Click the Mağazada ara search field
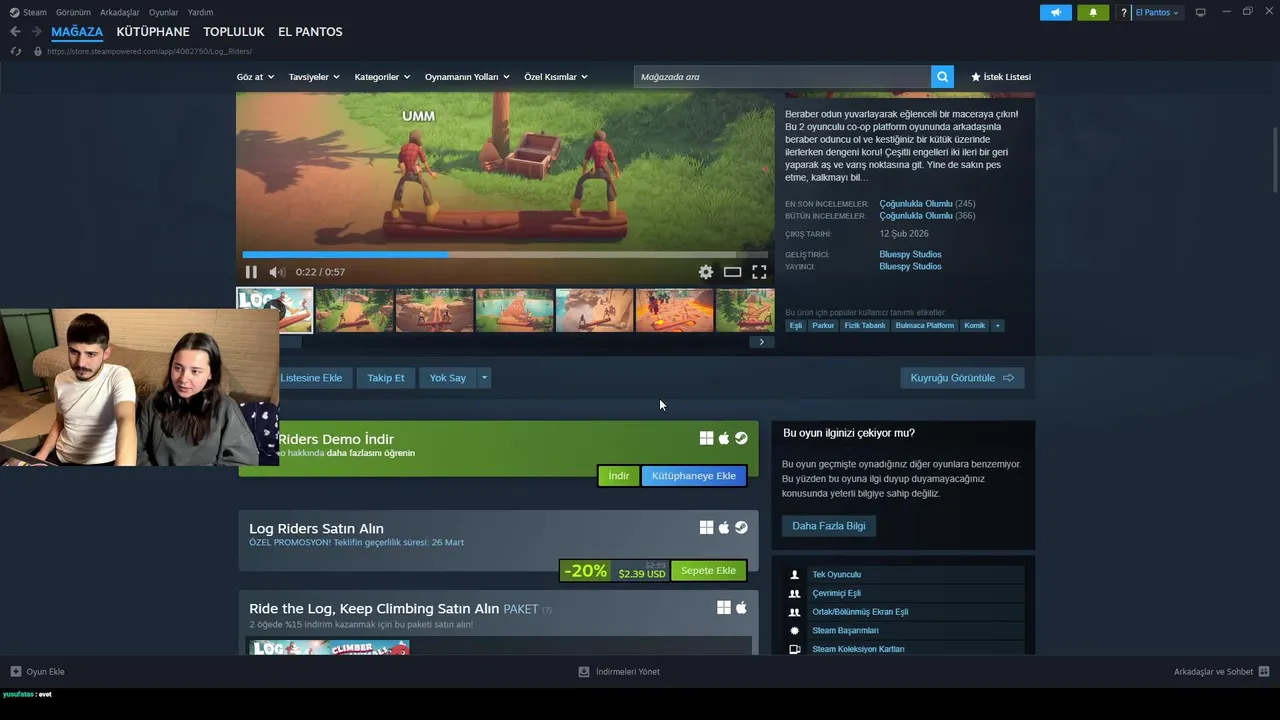This screenshot has height=720, width=1280. [782, 77]
